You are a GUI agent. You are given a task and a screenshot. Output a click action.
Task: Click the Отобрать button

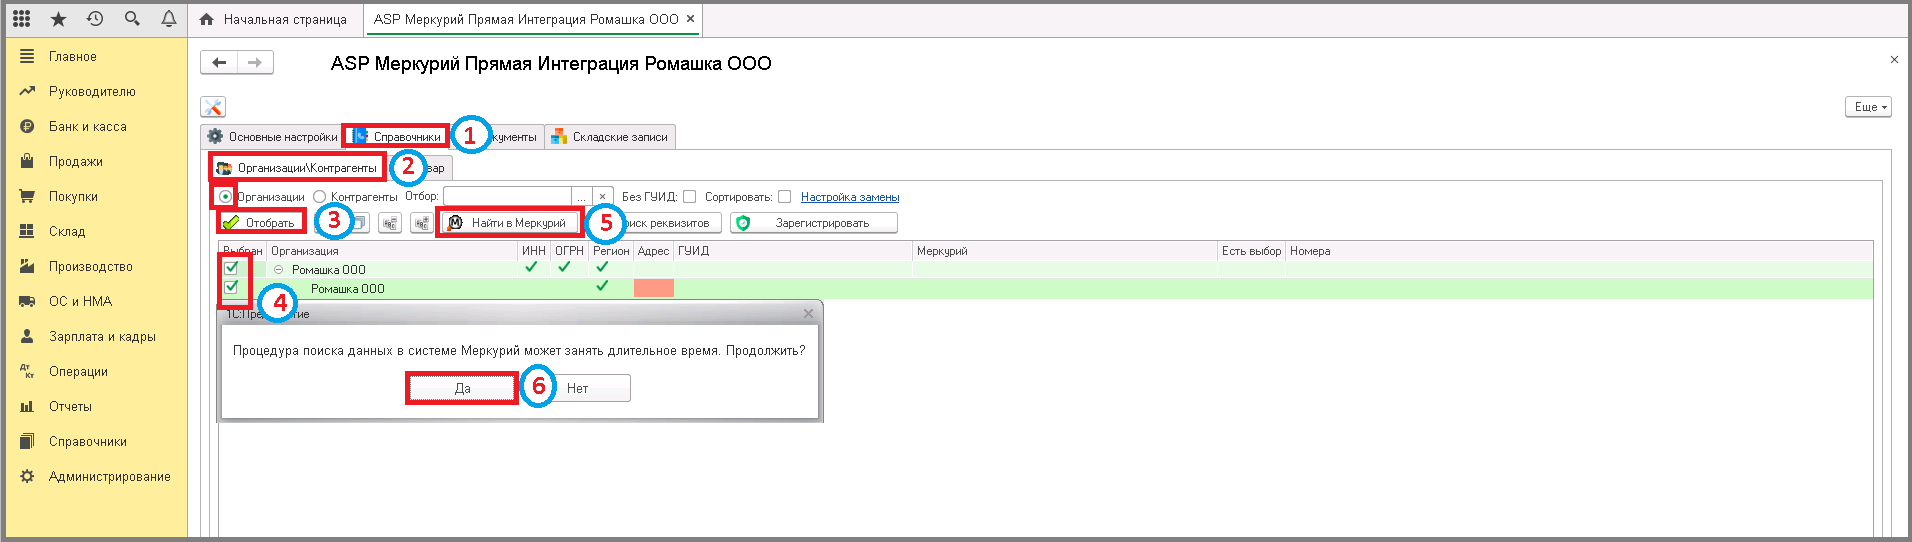[x=261, y=223]
